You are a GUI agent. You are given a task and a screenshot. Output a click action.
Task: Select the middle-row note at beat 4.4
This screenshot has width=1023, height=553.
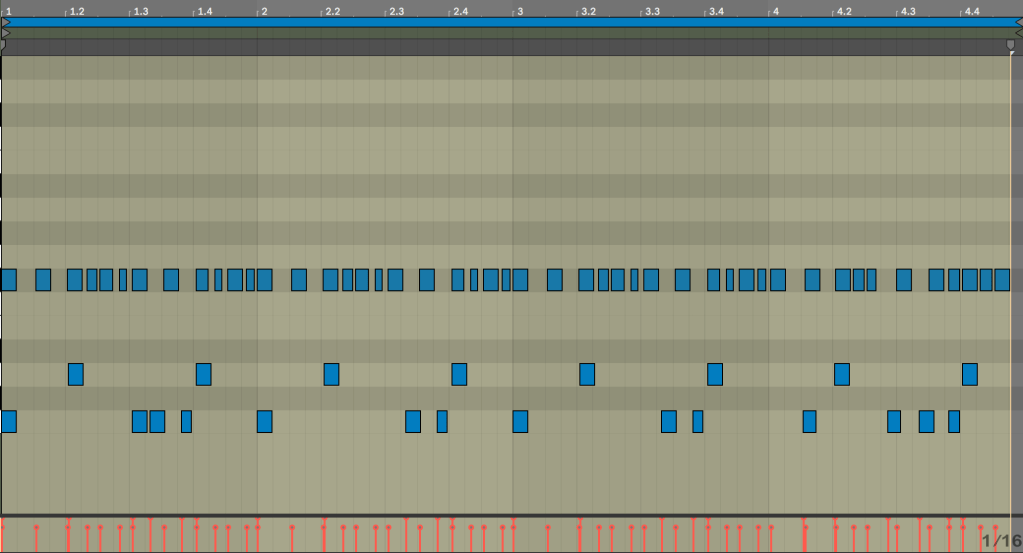[969, 374]
